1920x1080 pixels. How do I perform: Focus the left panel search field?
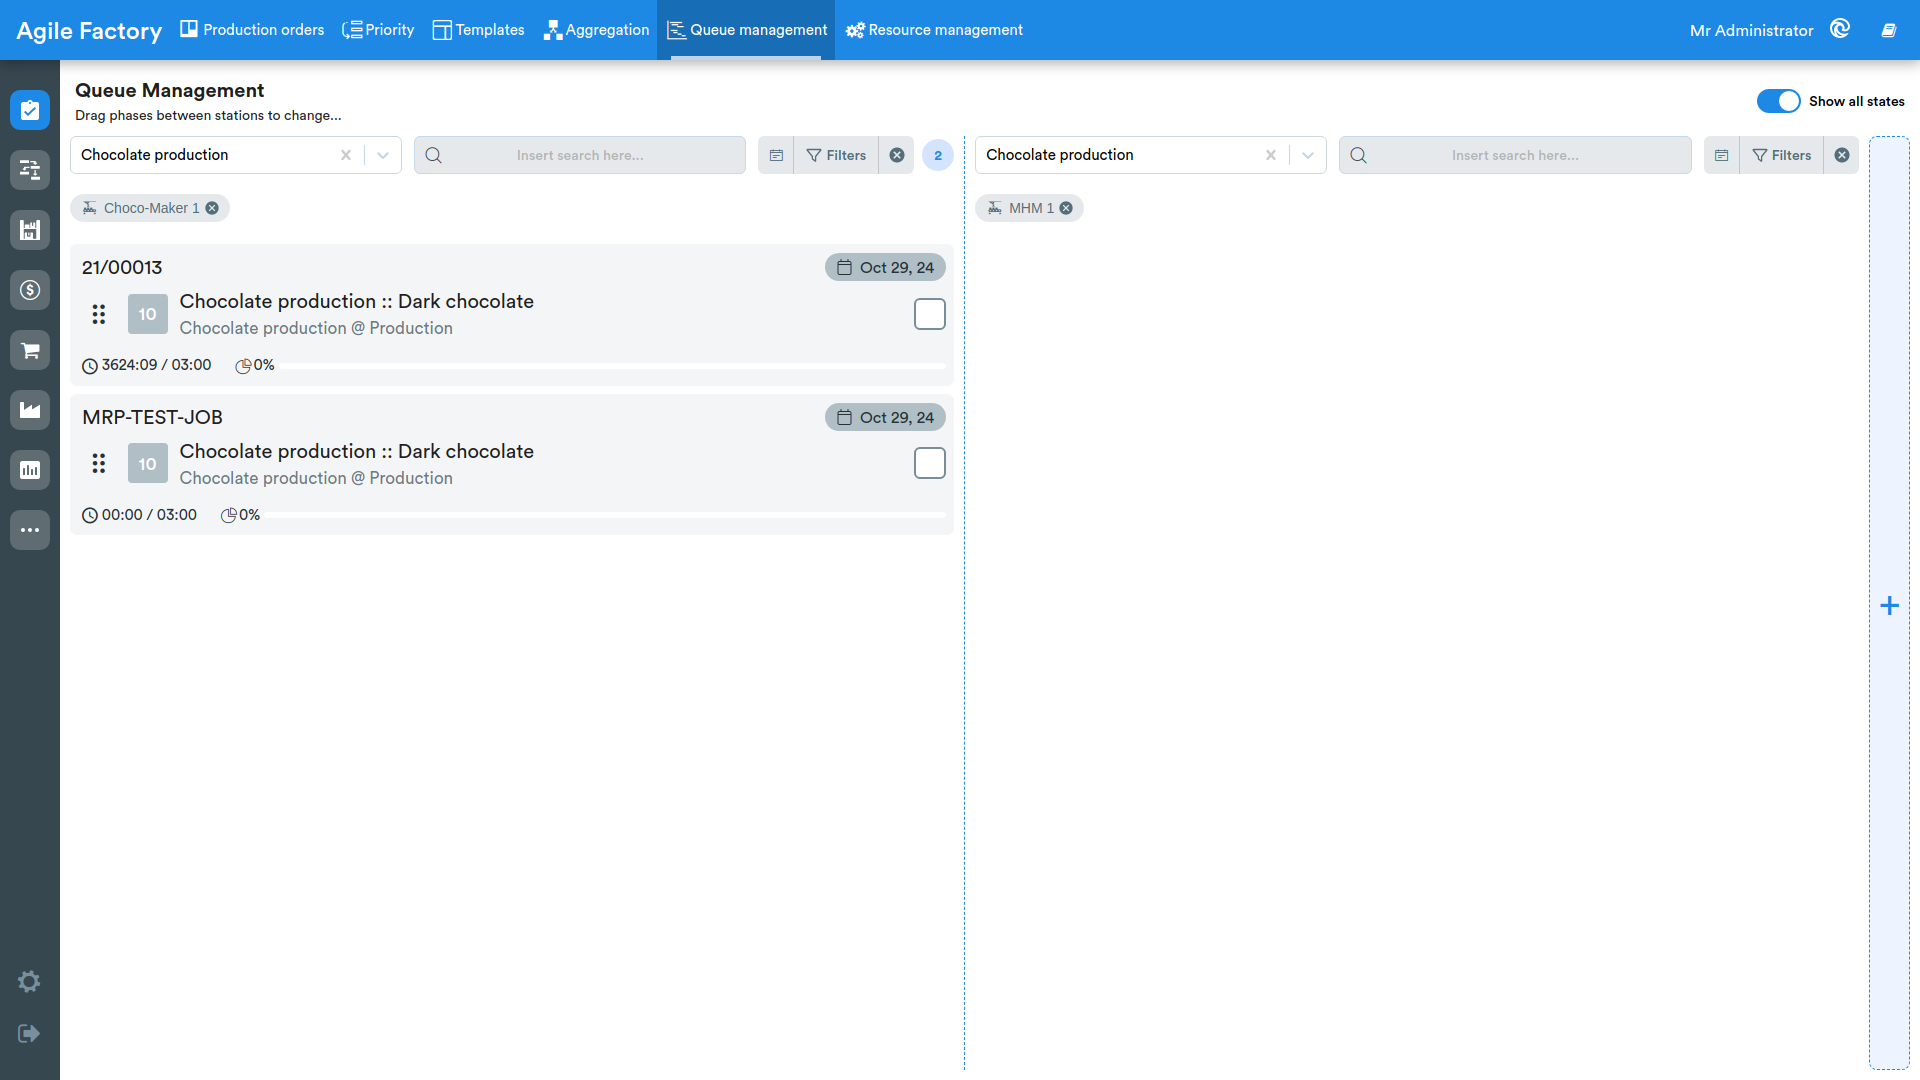[x=580, y=155]
